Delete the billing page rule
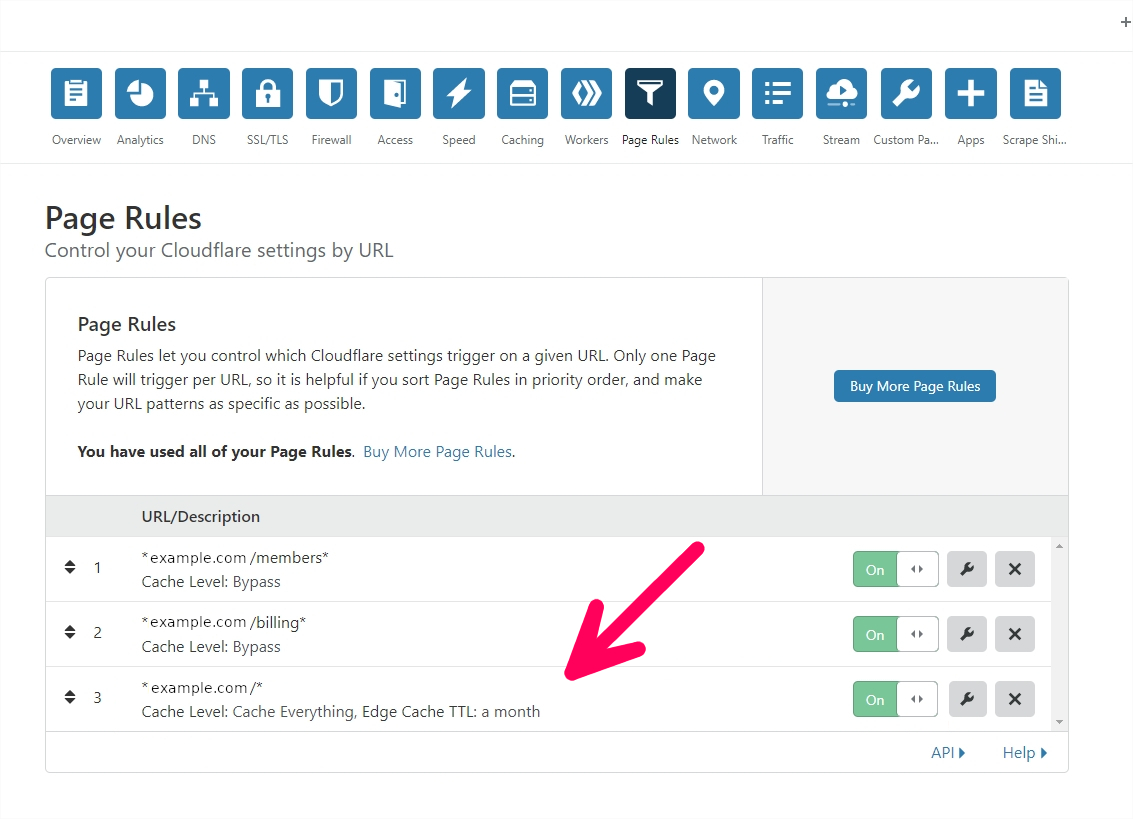 click(1014, 634)
